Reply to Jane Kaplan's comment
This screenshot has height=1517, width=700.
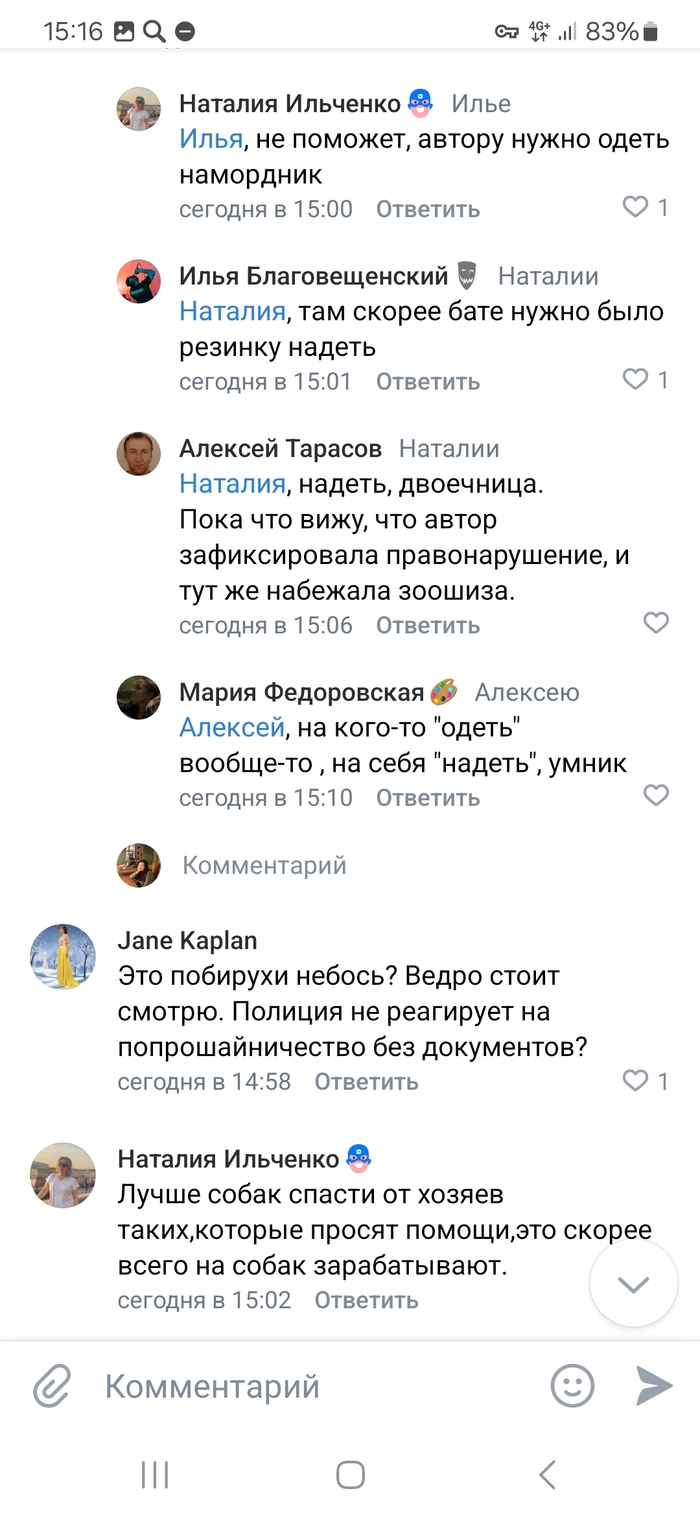coord(366,1081)
